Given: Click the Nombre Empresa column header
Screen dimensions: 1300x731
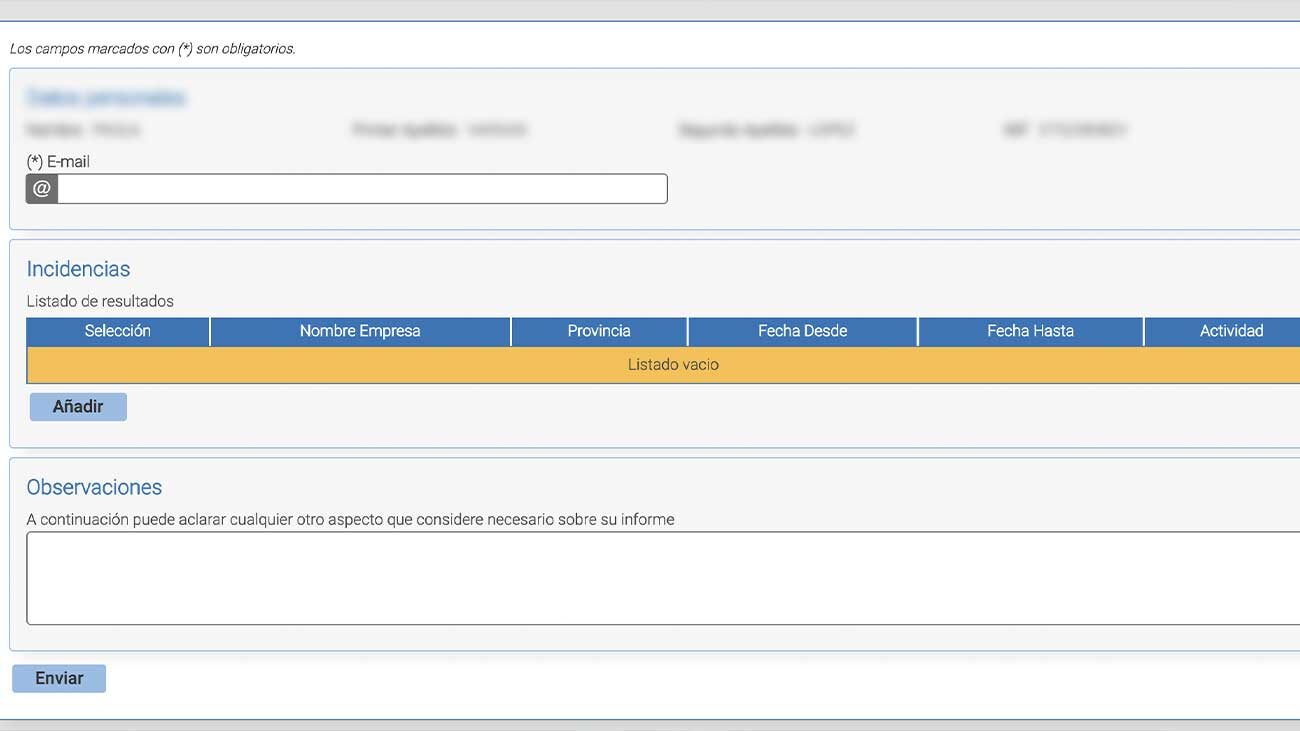Looking at the screenshot, I should (360, 330).
